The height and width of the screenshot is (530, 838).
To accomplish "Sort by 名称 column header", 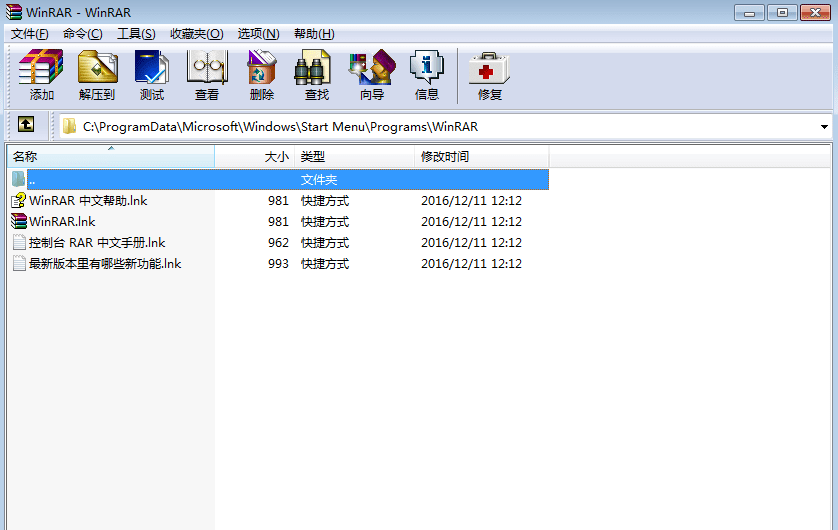I will (x=111, y=156).
